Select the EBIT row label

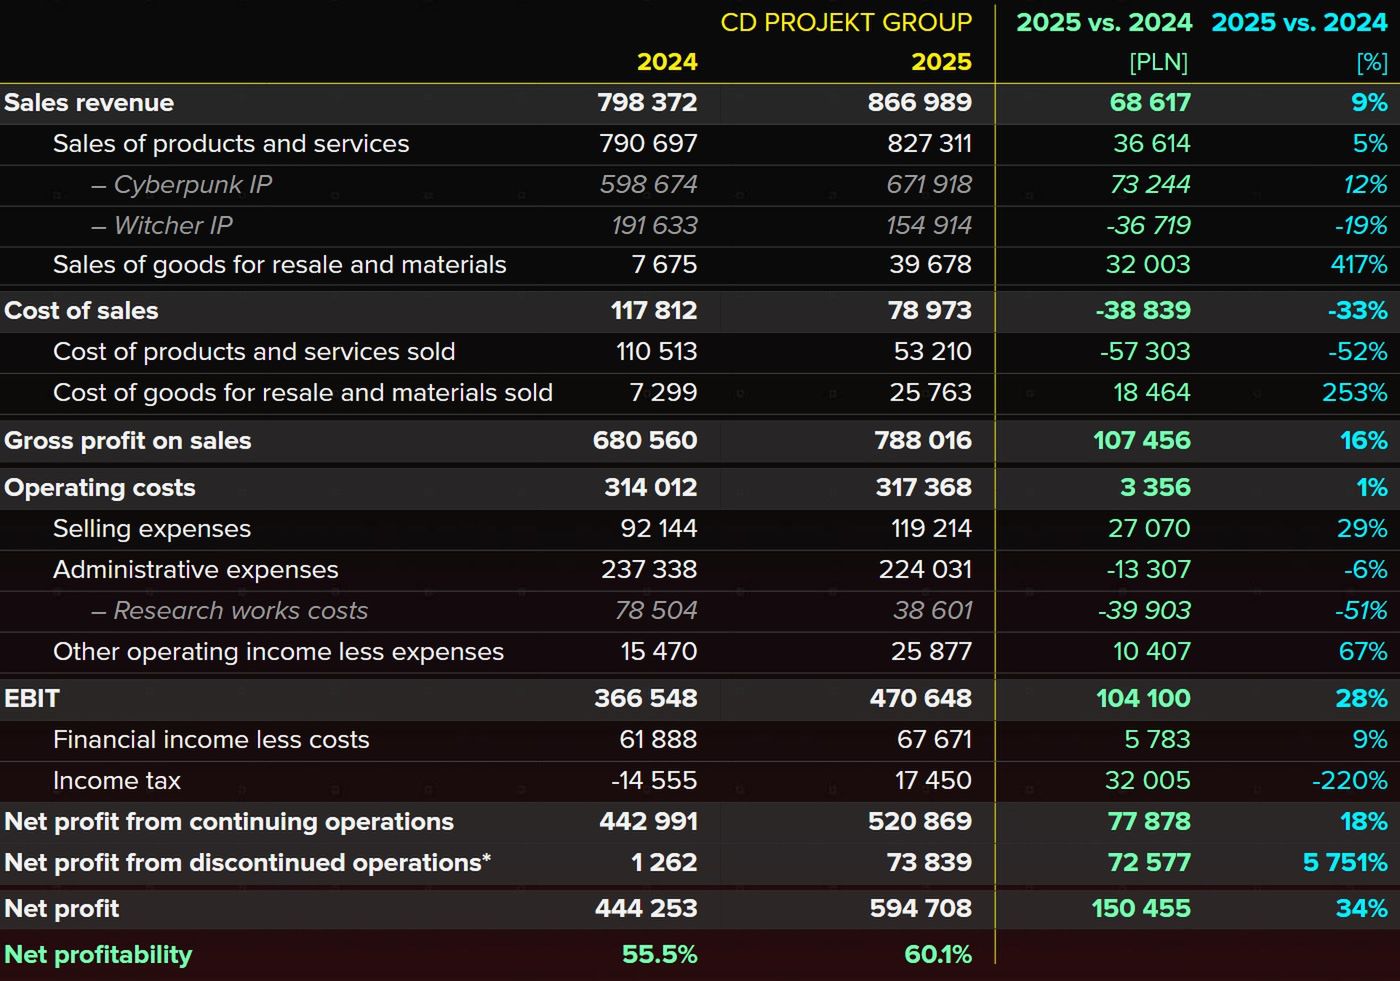coord(32,699)
